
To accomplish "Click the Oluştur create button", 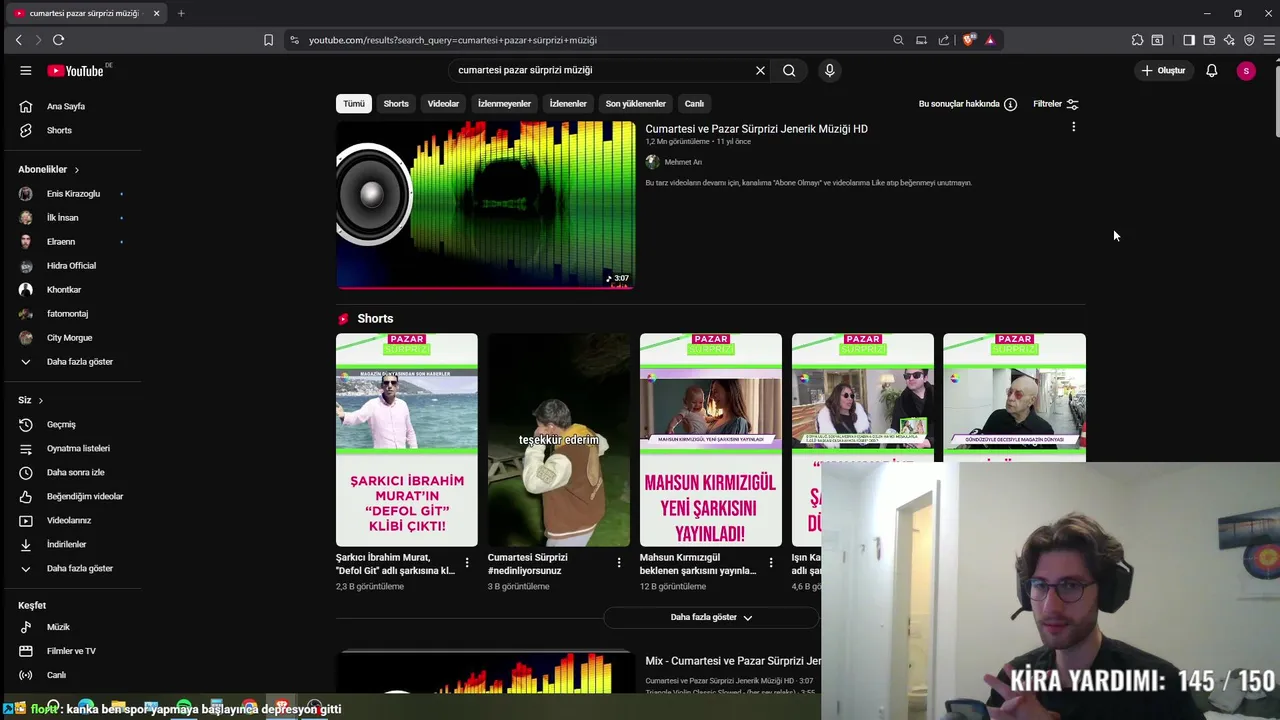I will 1163,70.
